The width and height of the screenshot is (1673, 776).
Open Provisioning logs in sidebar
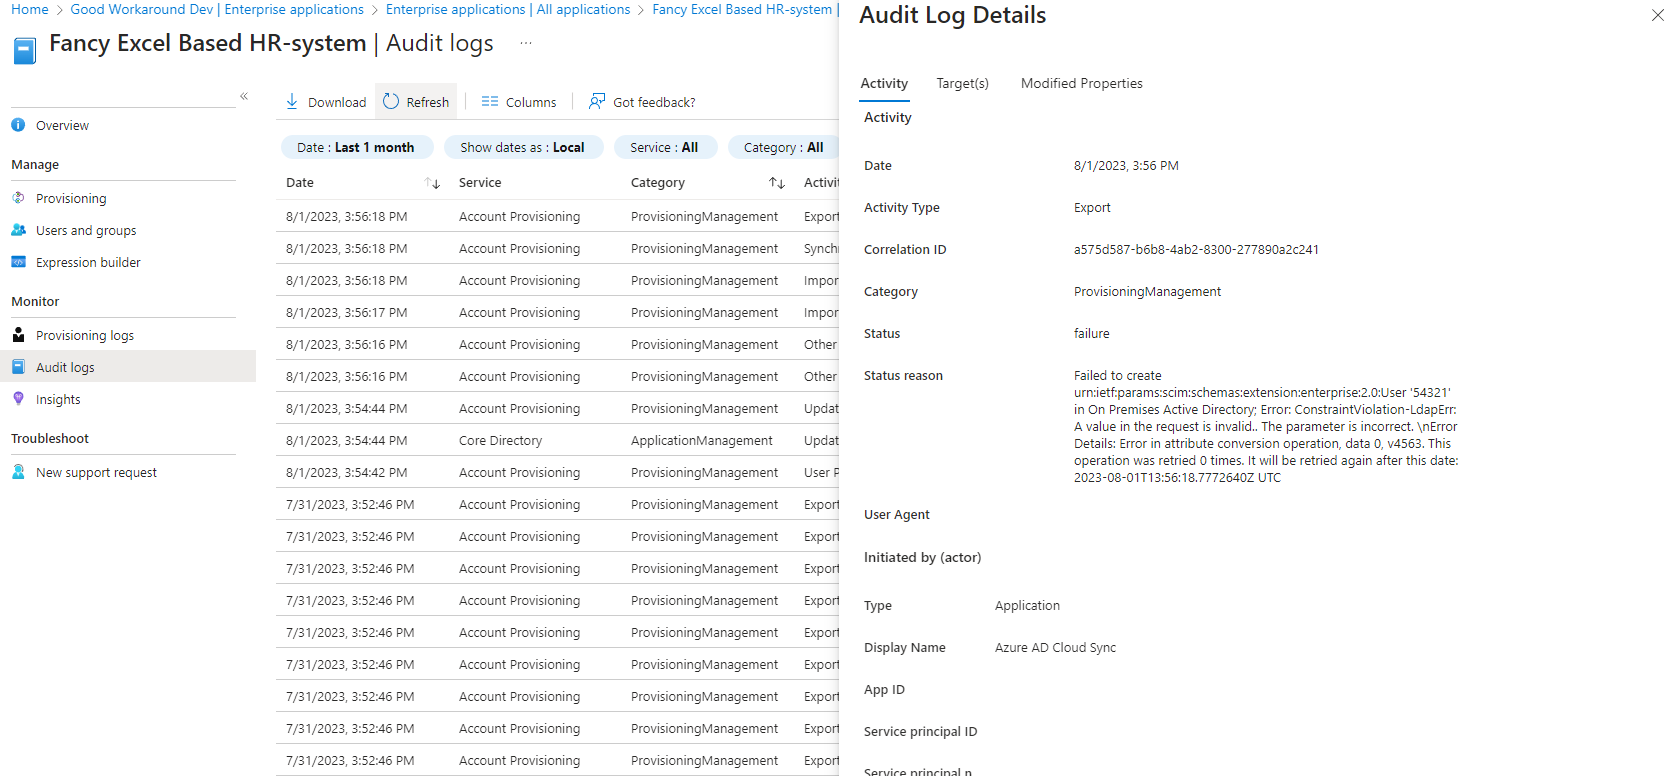coord(85,335)
